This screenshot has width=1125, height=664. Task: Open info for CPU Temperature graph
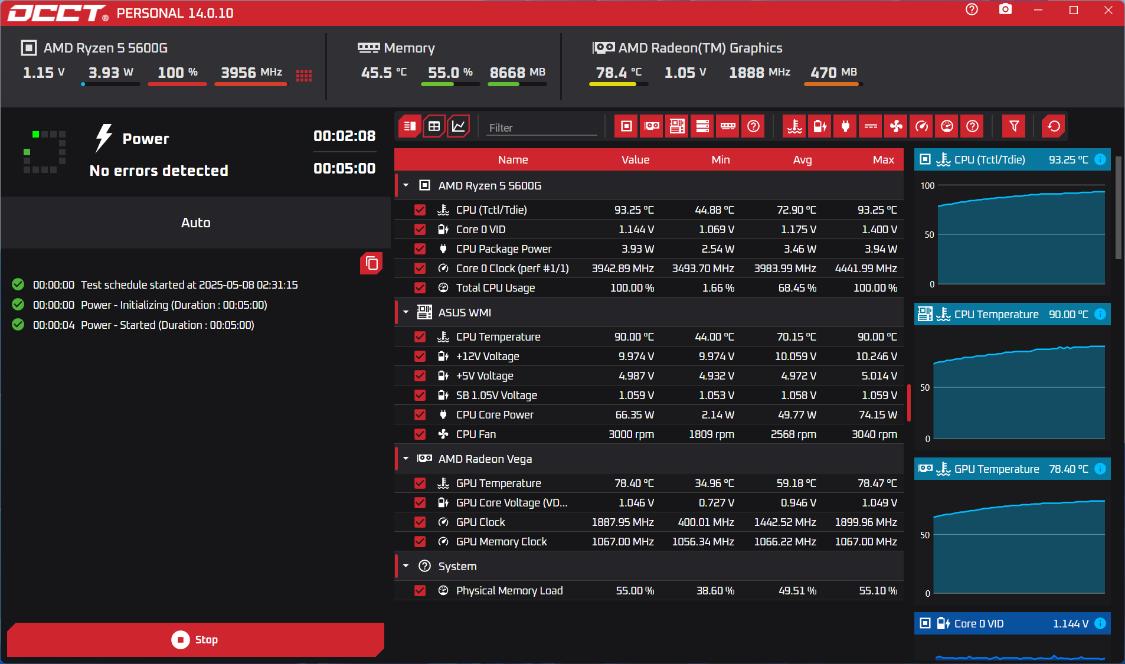click(x=1100, y=314)
